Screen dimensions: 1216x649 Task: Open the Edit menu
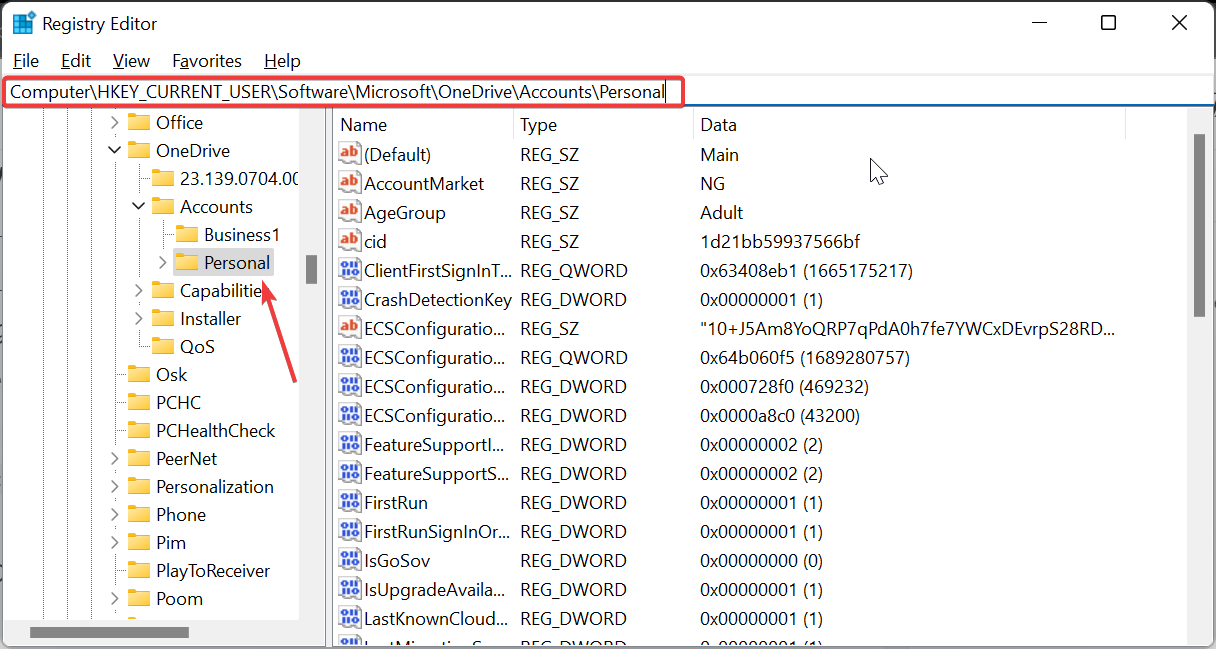point(76,61)
